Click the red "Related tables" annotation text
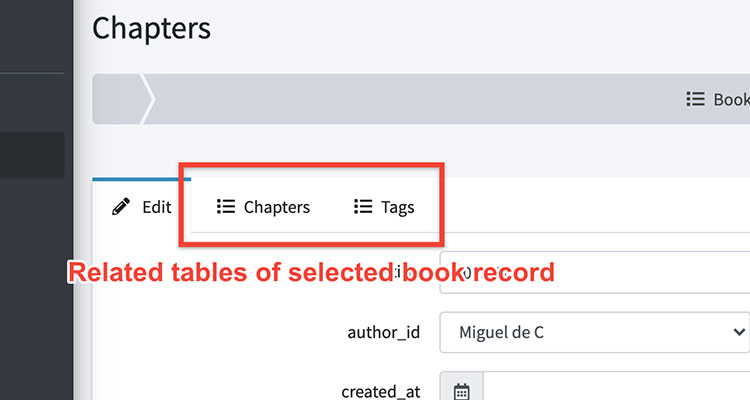This screenshot has width=750, height=400. (x=310, y=271)
